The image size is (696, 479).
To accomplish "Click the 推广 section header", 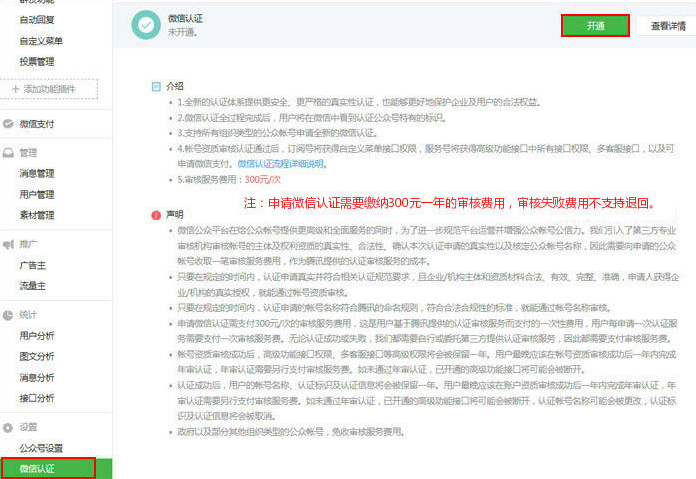I will [28, 244].
